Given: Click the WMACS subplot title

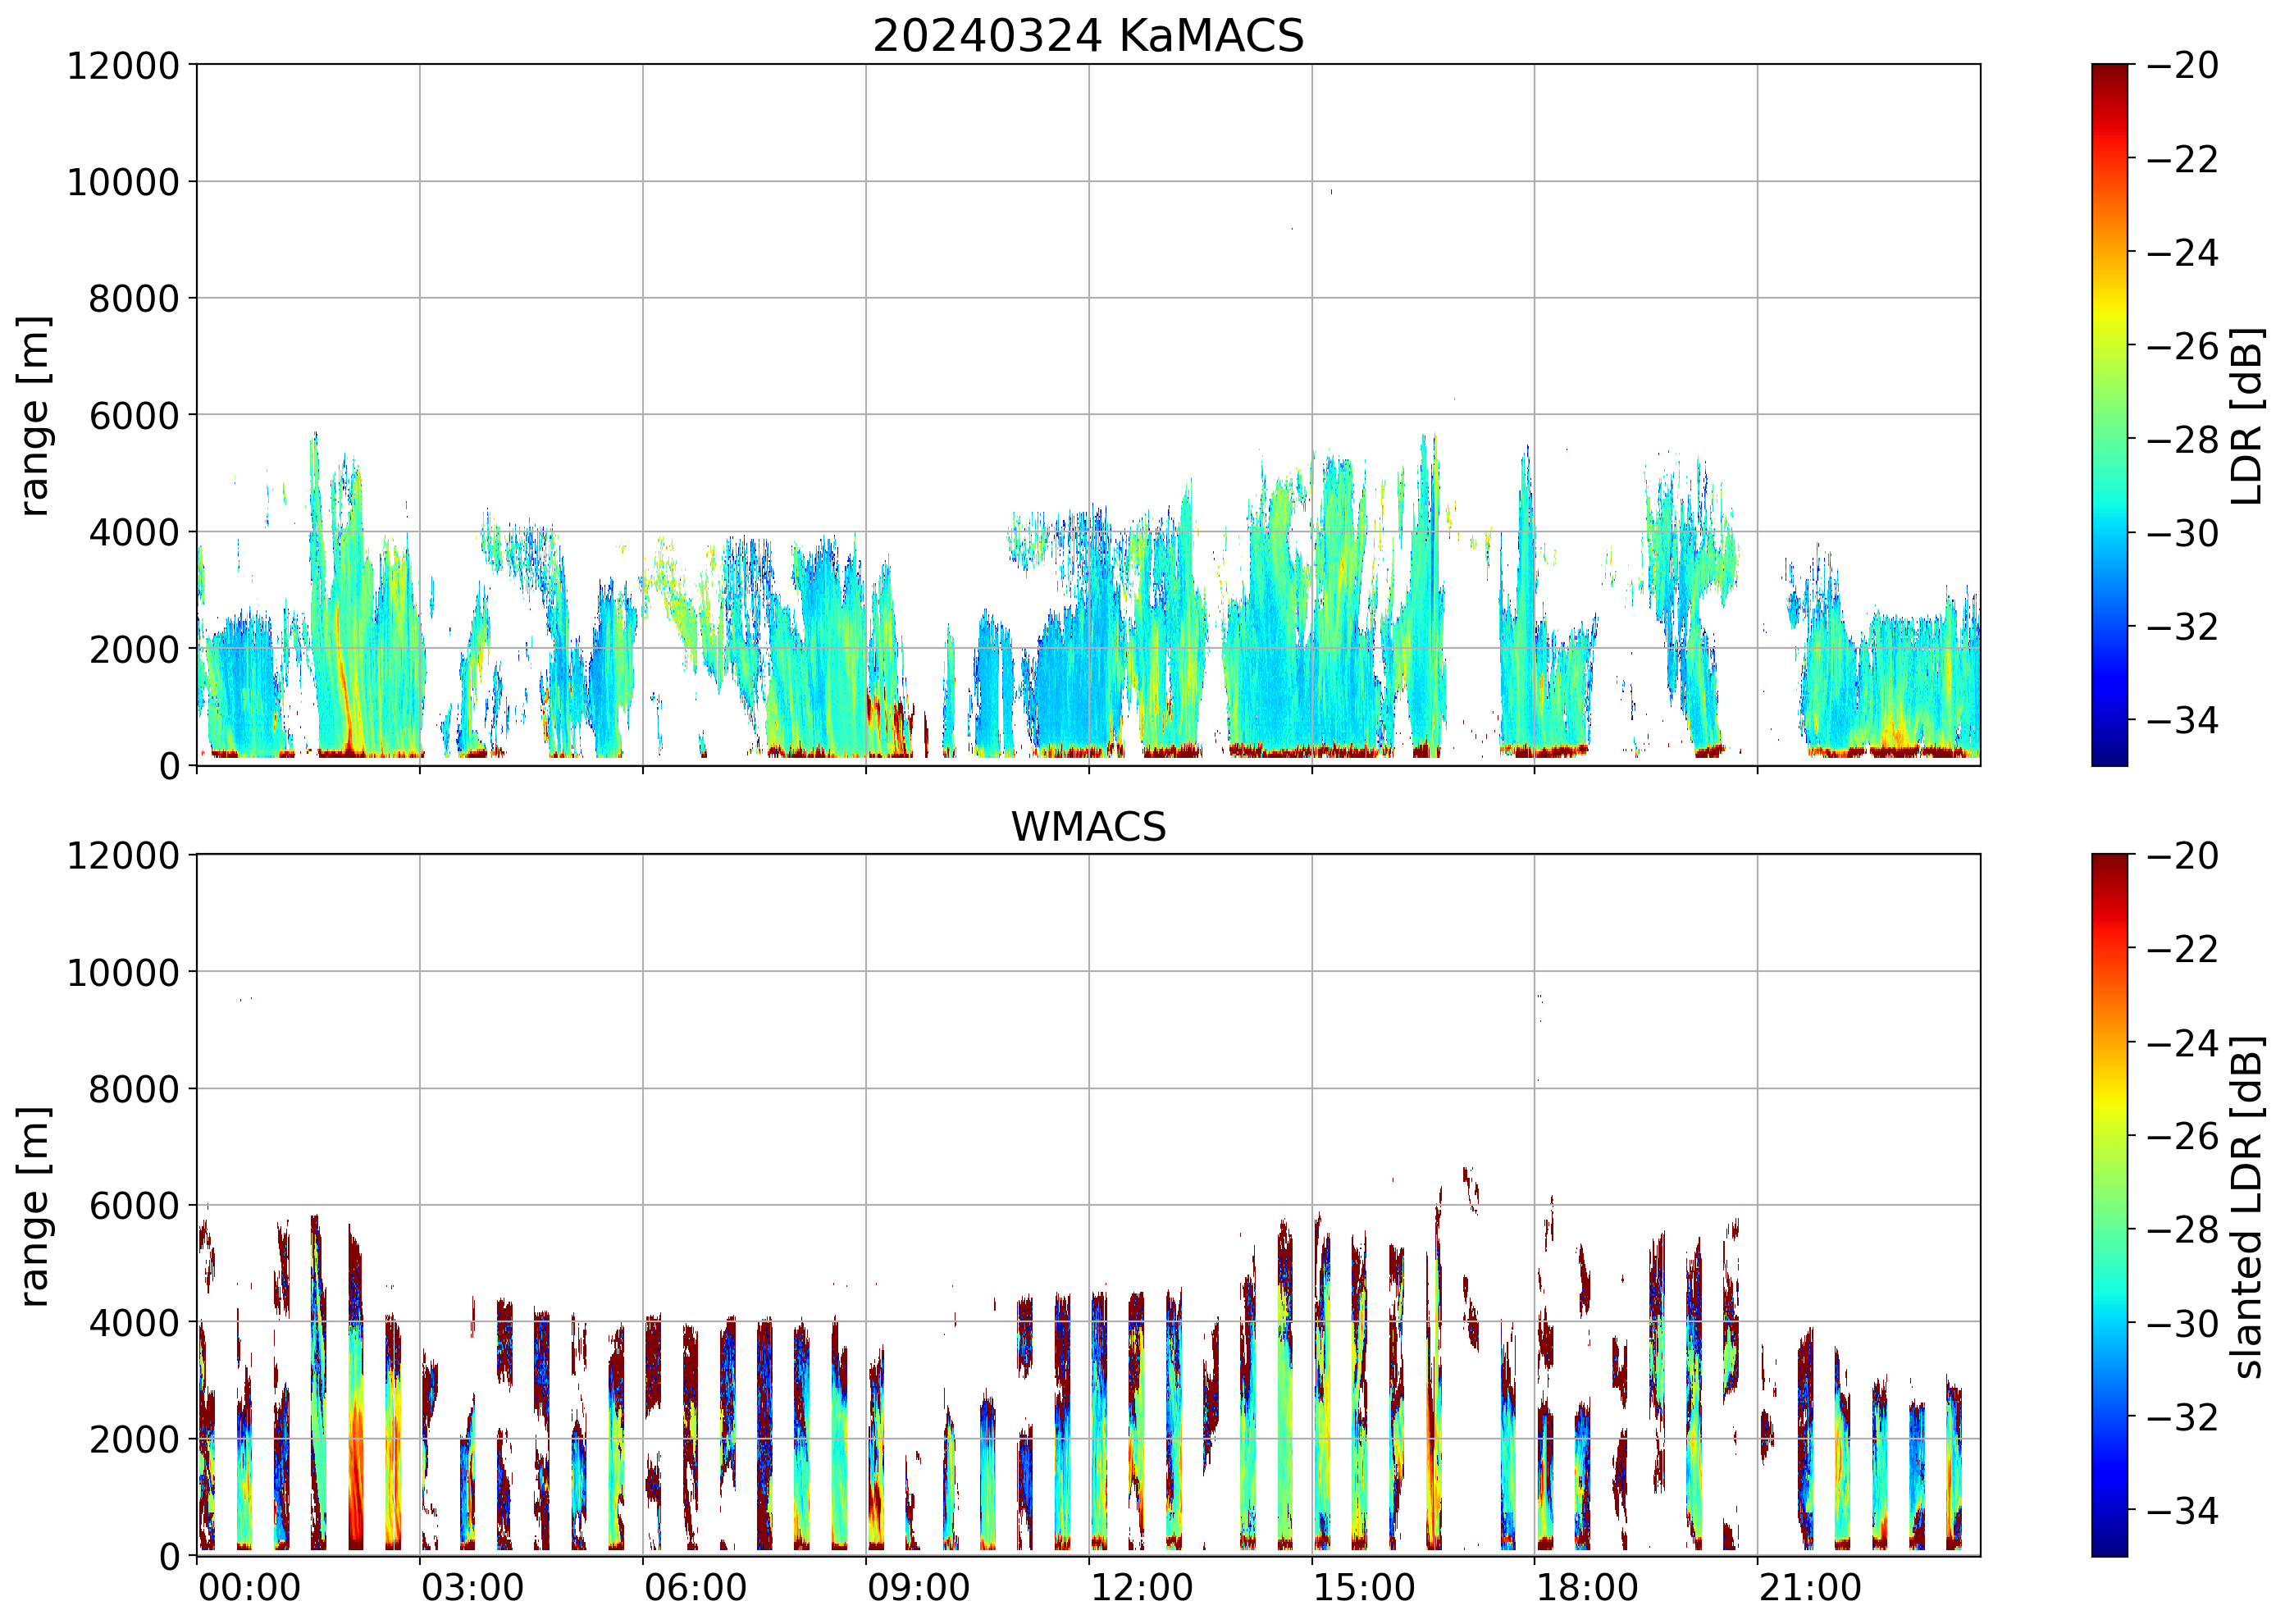Looking at the screenshot, I should click(x=1088, y=827).
